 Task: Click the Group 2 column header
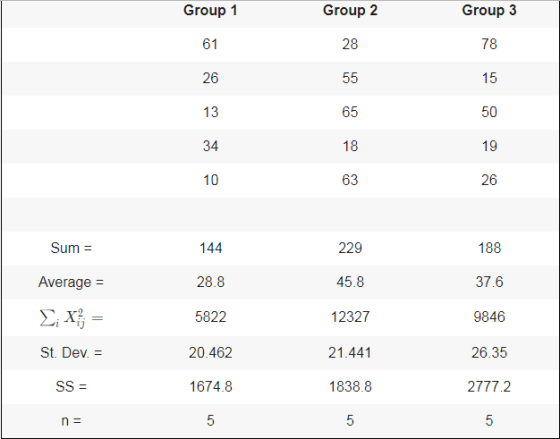click(x=350, y=10)
